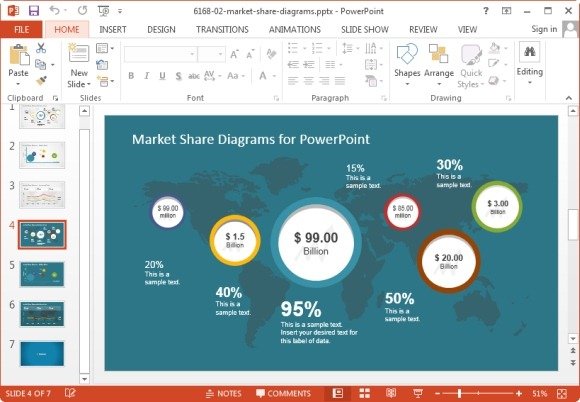This screenshot has height=402, width=580.
Task: Open ANIMATIONS tab
Action: 294,30
